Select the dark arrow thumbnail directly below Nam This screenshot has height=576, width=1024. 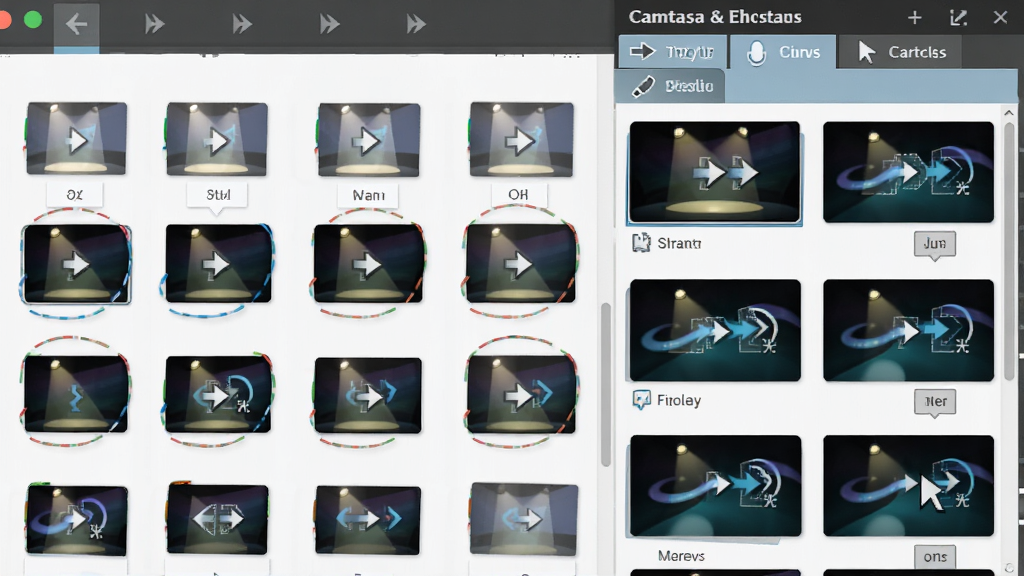tap(368, 264)
